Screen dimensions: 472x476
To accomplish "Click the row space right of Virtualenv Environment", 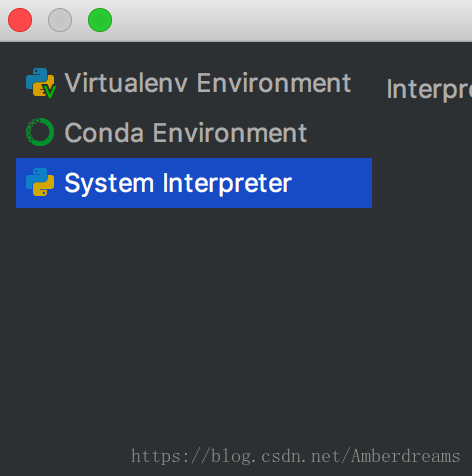I will pos(362,83).
